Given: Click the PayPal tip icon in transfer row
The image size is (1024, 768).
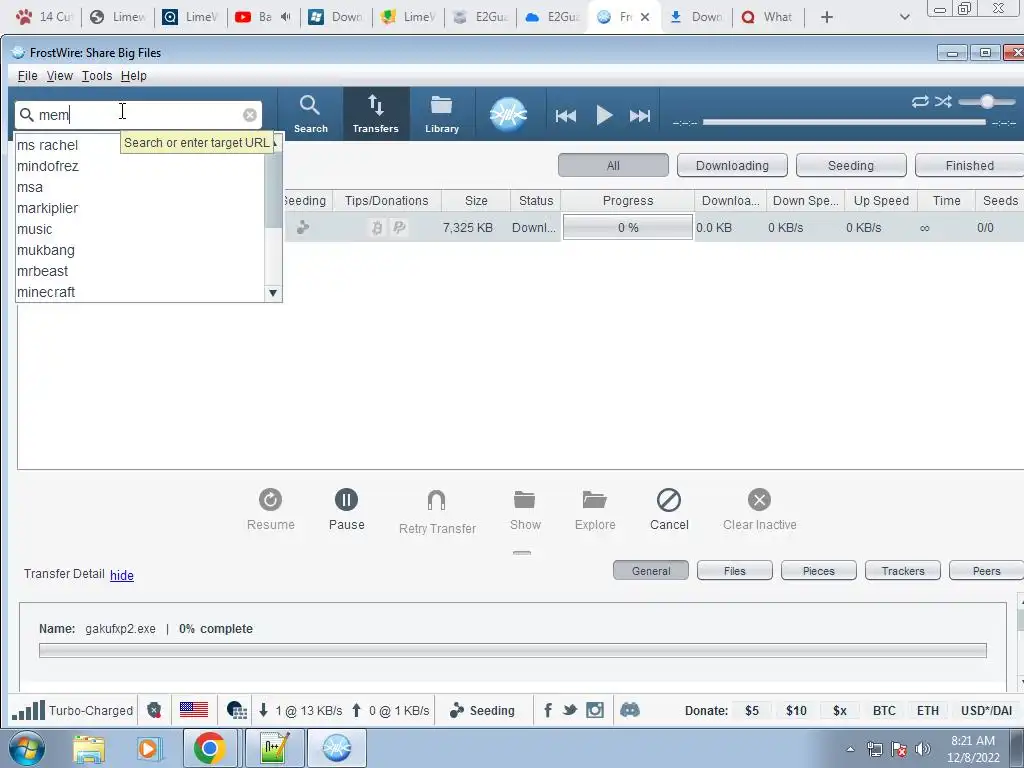Looking at the screenshot, I should tap(399, 228).
